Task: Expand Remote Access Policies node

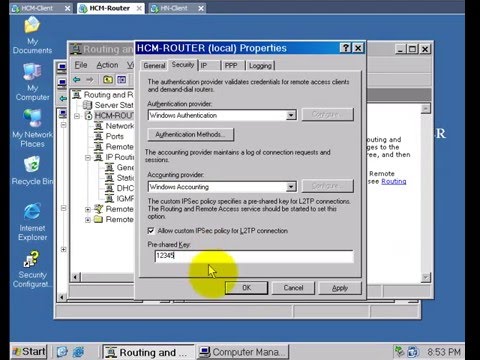Action: click(88, 209)
